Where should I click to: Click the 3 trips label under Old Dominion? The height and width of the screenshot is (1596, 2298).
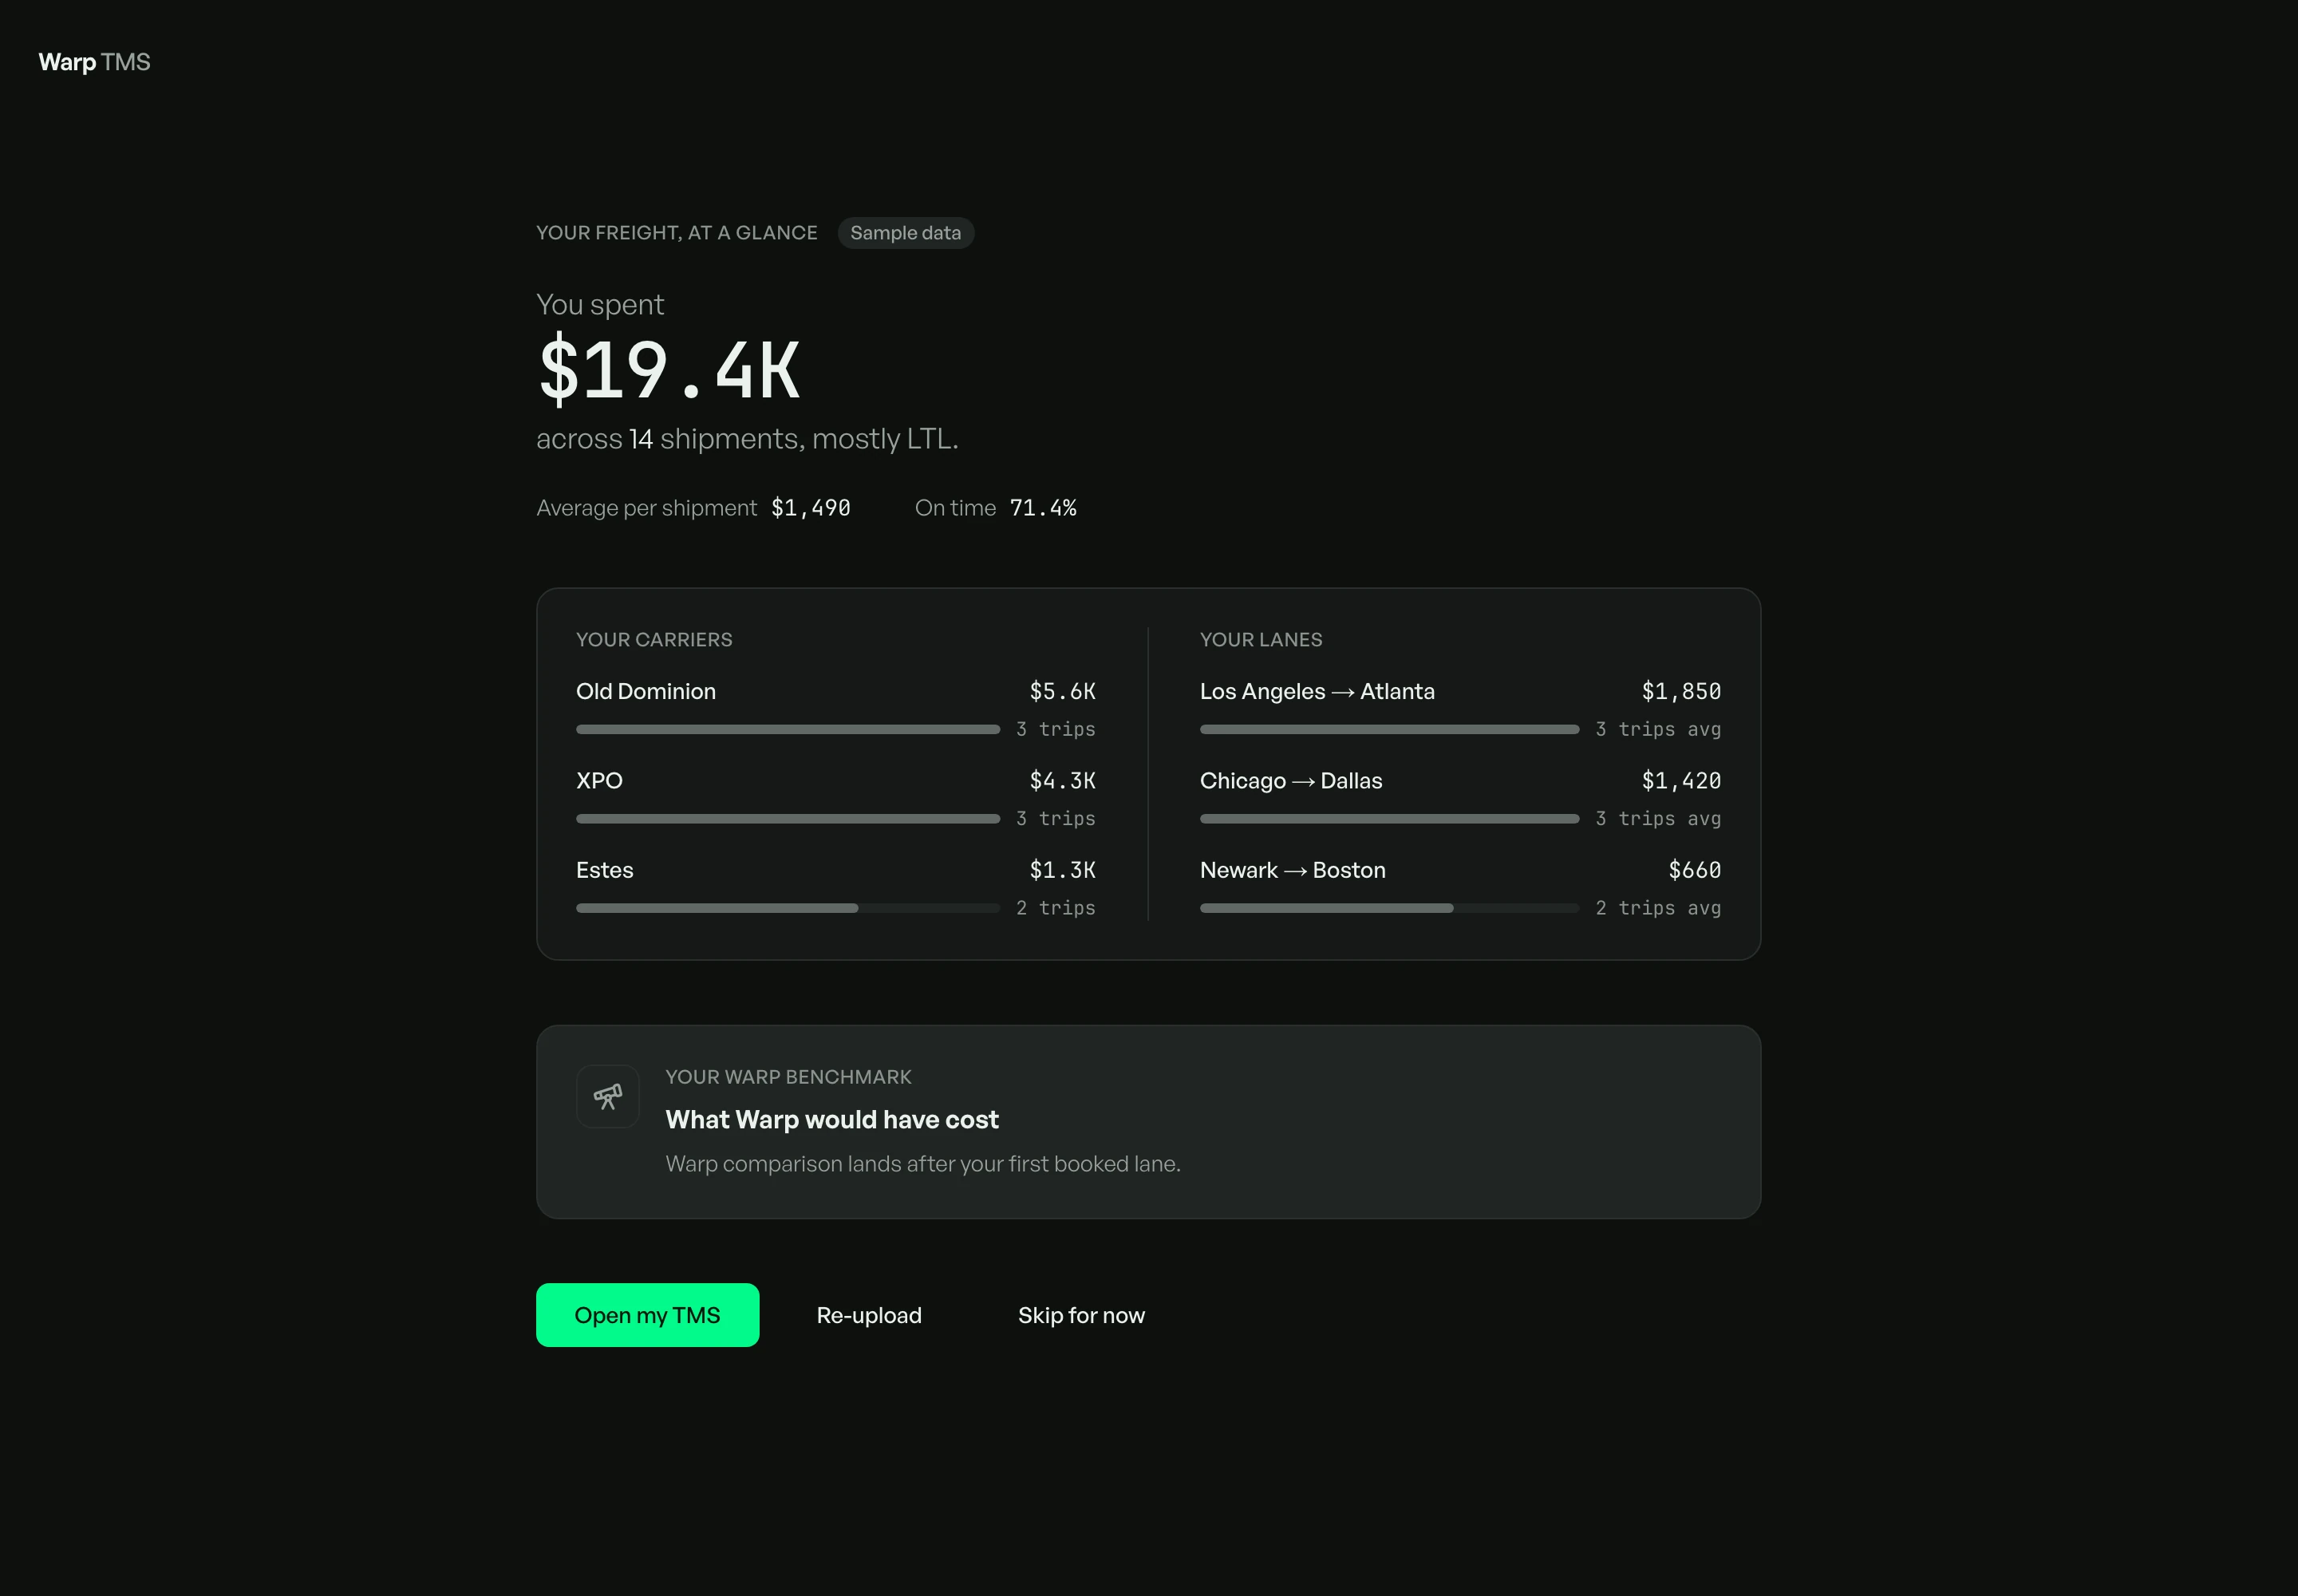pyautogui.click(x=1055, y=729)
